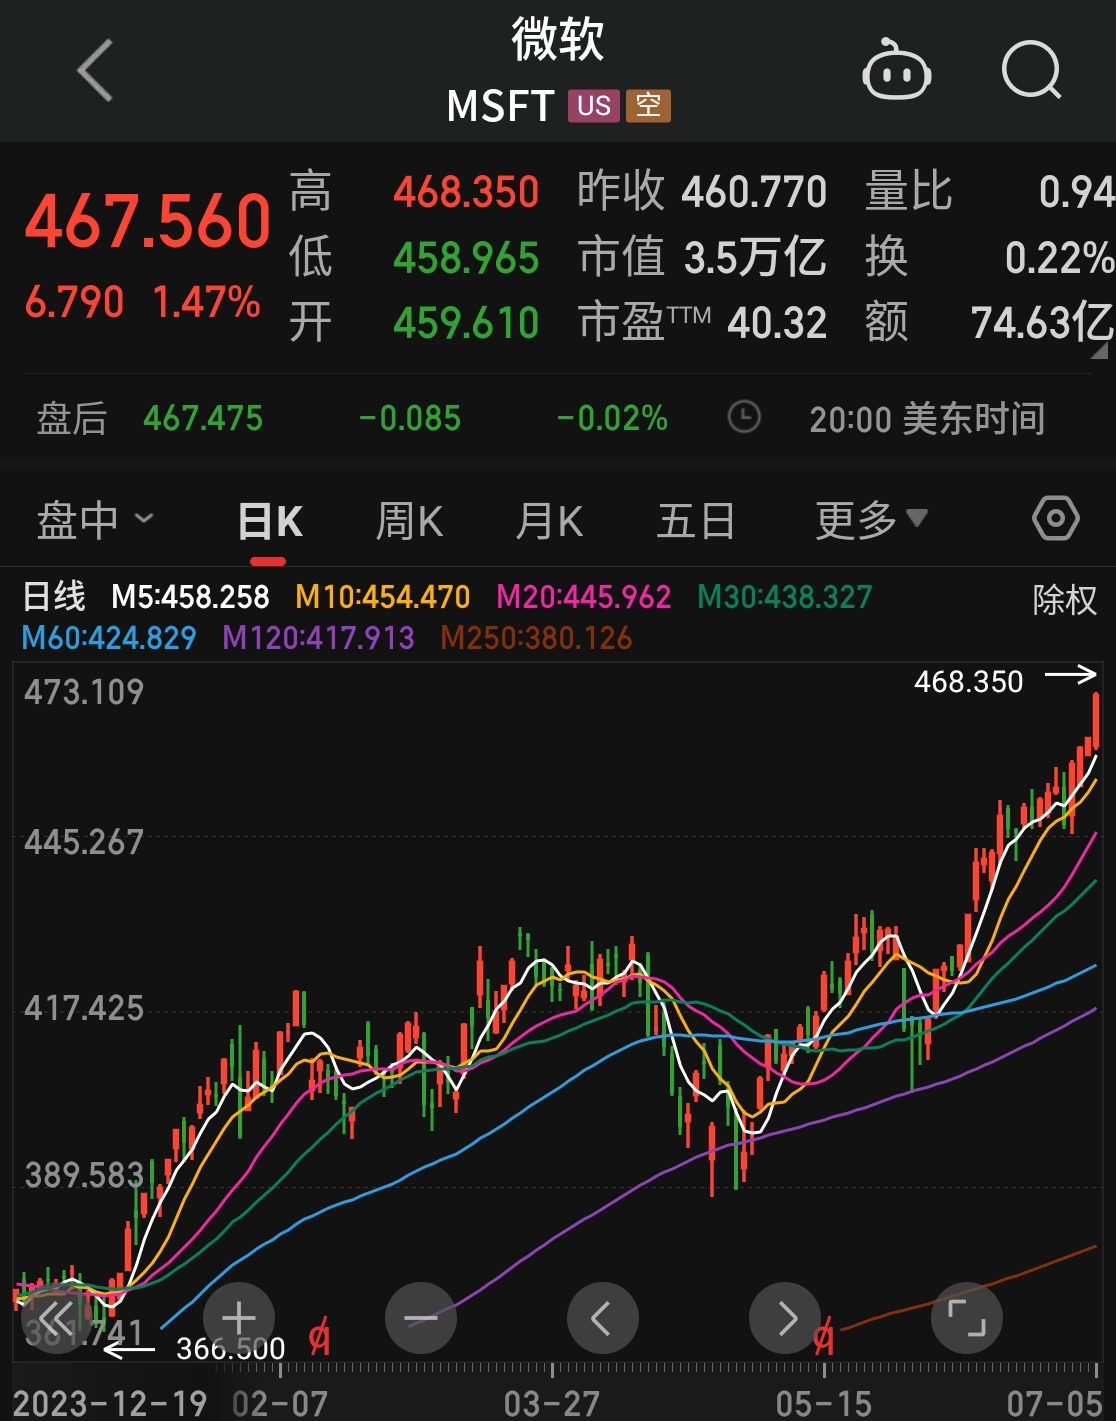The height and width of the screenshot is (1421, 1116).
Task: Click the after-hours clock icon
Action: (742, 418)
